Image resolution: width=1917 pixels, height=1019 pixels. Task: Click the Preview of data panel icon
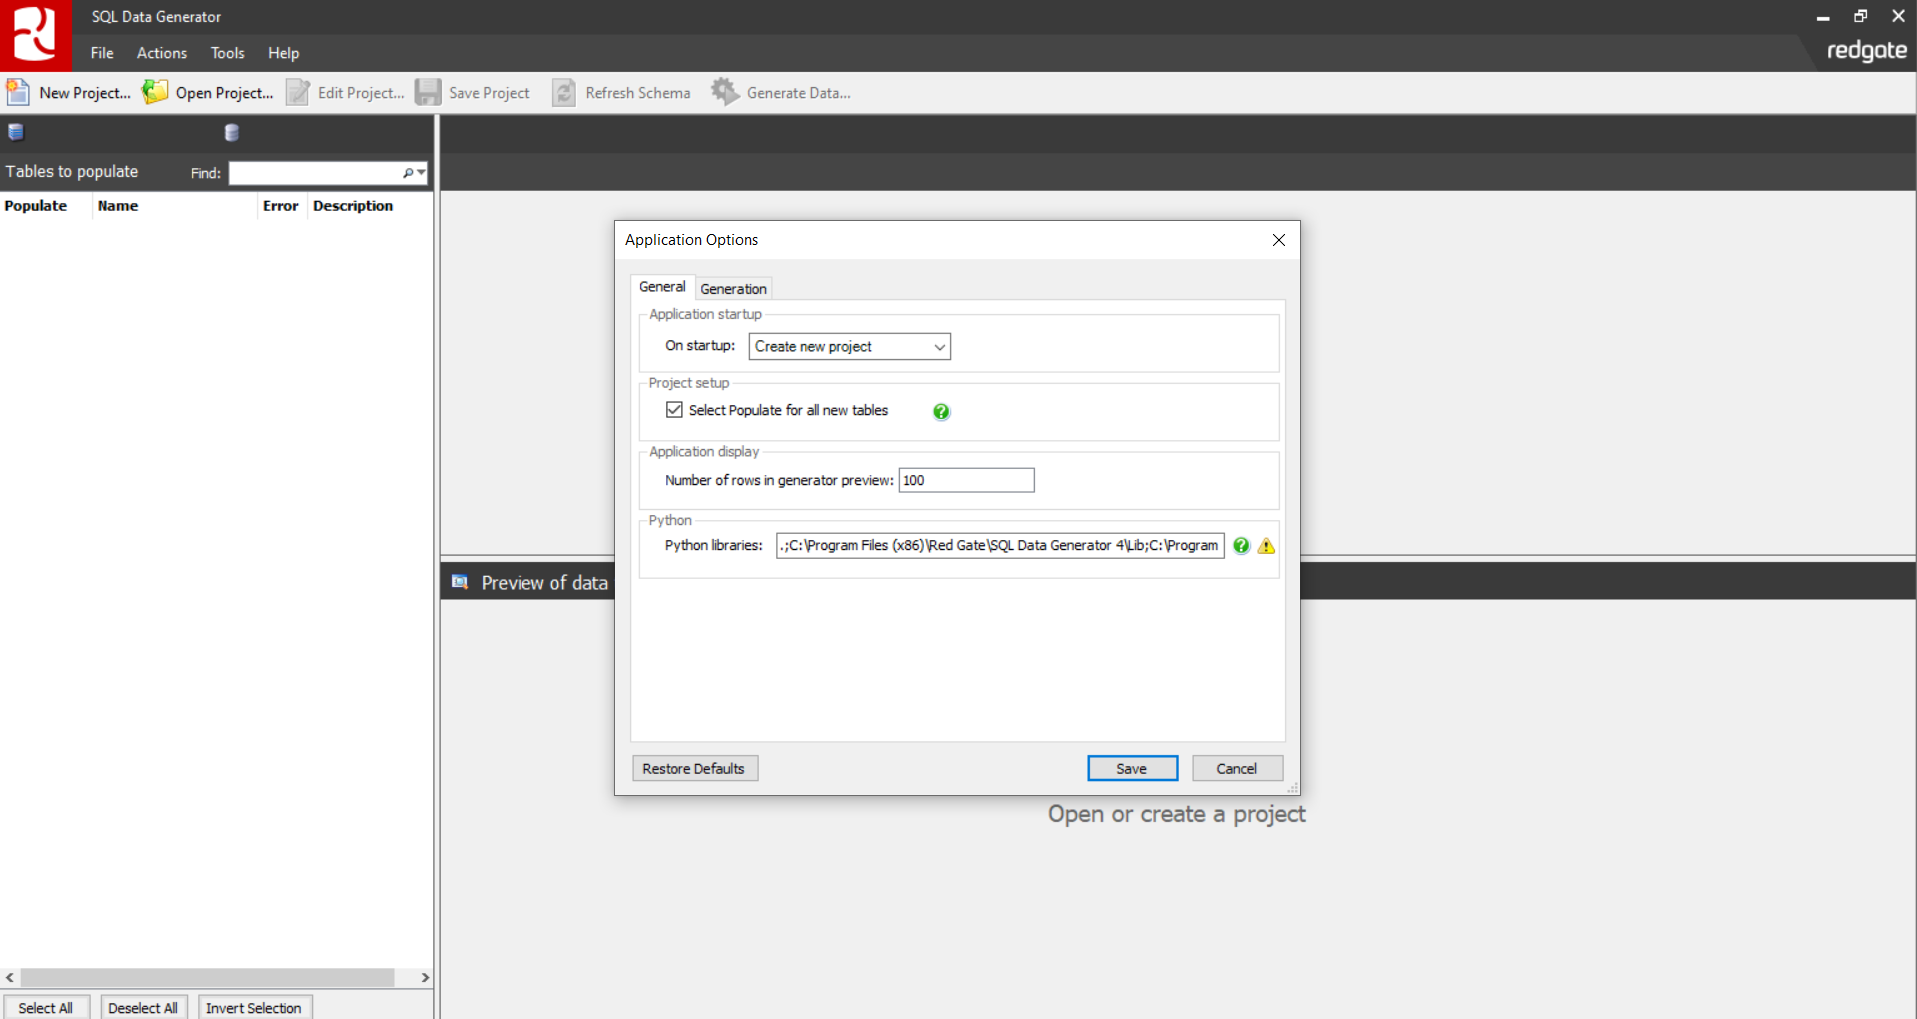460,582
